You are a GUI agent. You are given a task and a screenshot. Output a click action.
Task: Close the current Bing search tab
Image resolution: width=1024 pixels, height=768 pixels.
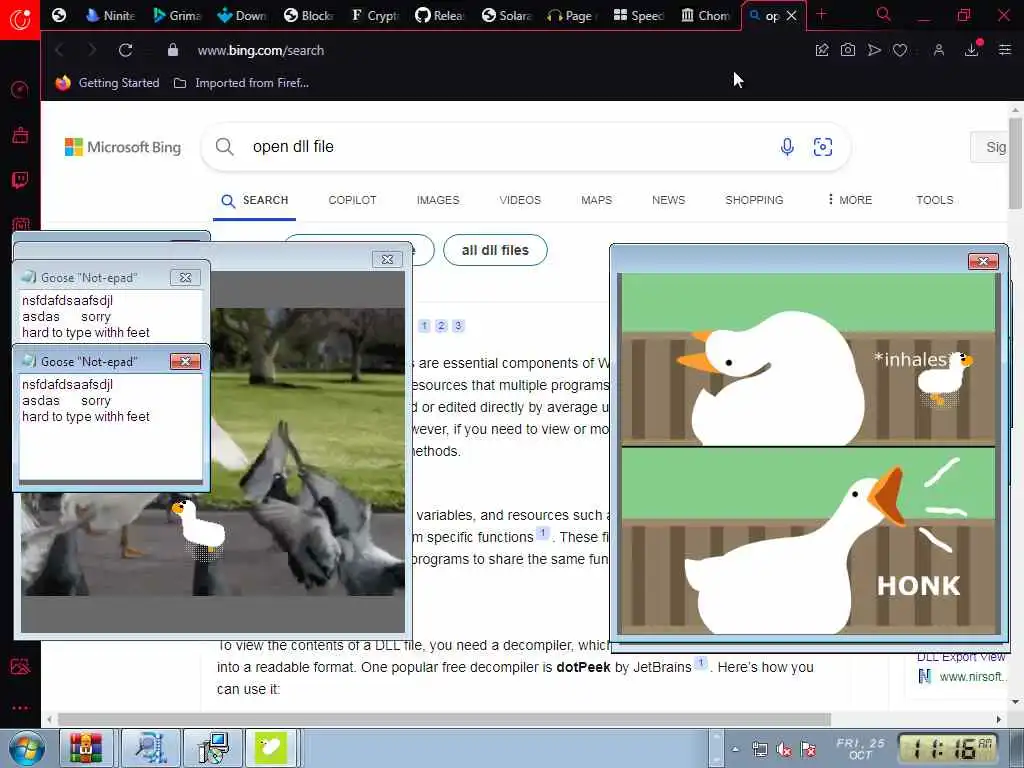point(792,16)
